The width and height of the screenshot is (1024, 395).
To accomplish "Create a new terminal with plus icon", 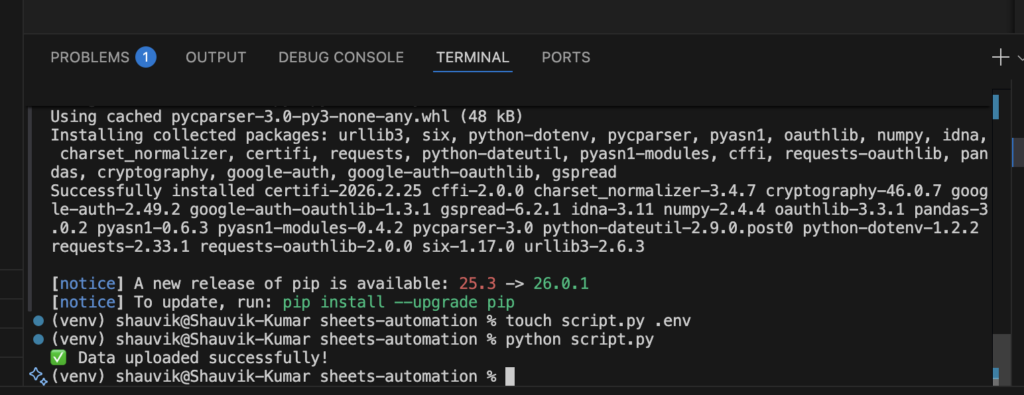I will click(x=1000, y=57).
